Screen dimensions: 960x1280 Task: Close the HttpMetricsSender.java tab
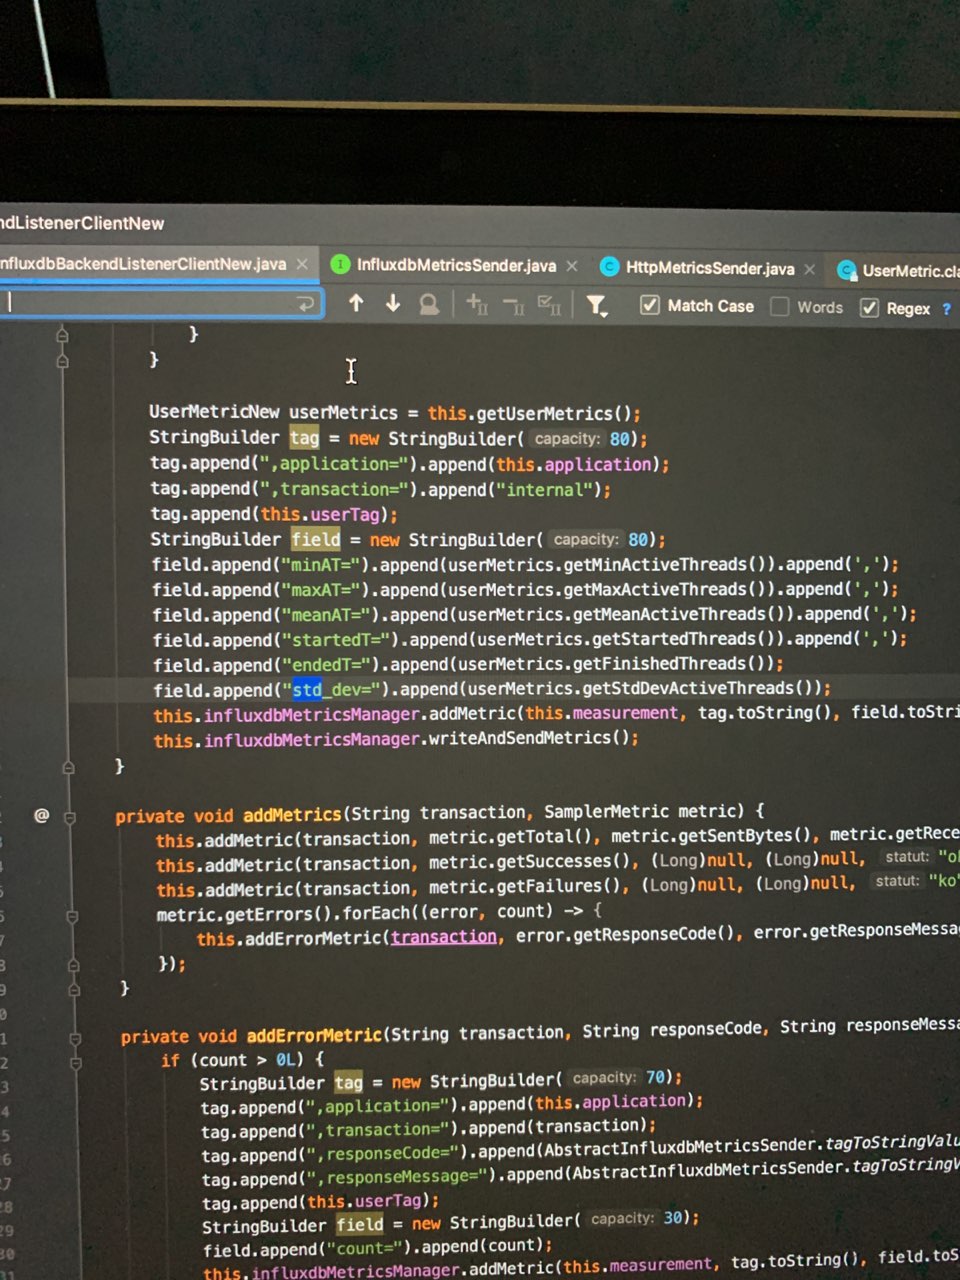[810, 269]
